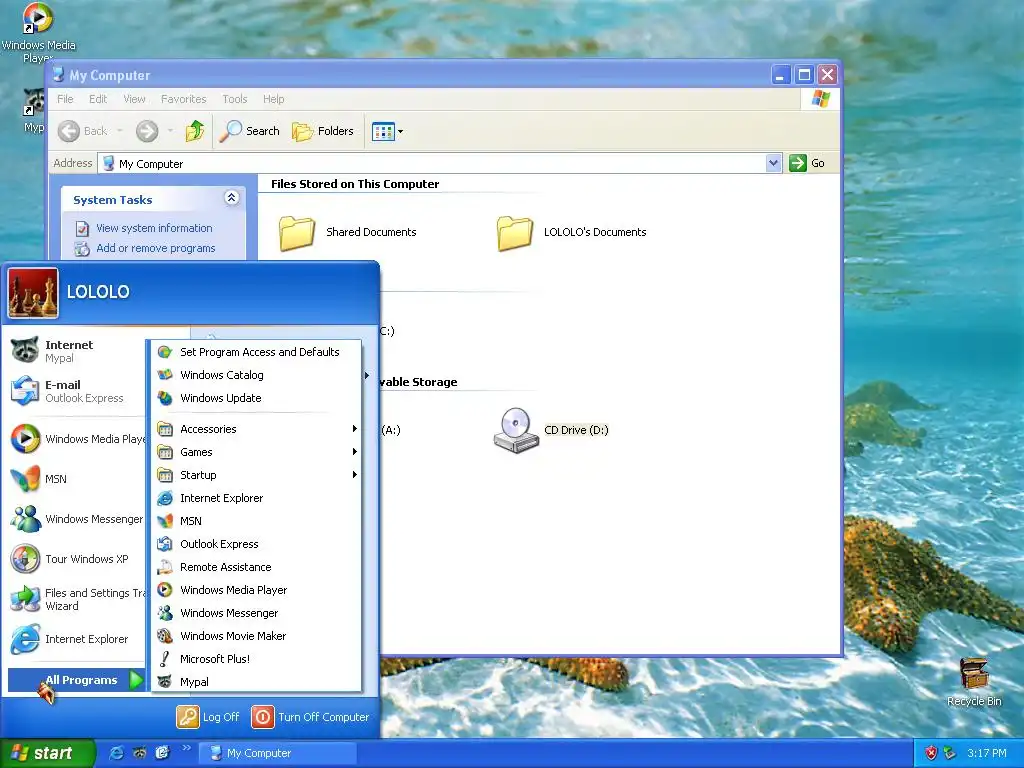This screenshot has width=1024, height=768.
Task: Click the tray icon next to the clock
Action: (950, 753)
